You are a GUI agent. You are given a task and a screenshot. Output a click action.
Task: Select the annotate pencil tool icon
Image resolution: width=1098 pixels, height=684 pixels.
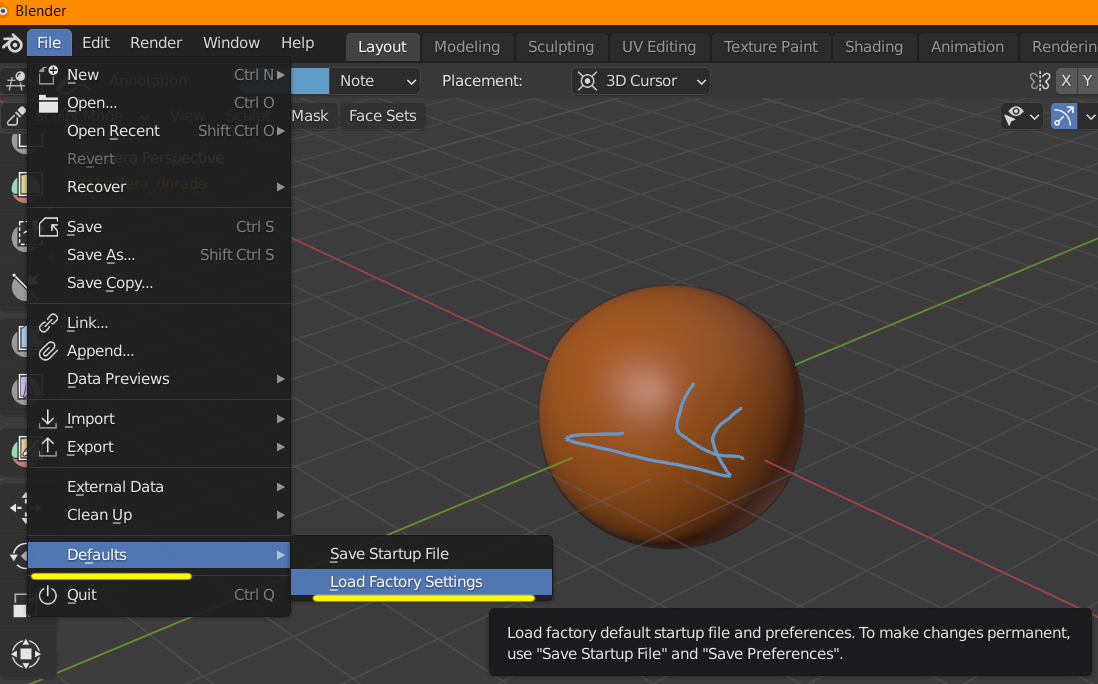[x=15, y=116]
